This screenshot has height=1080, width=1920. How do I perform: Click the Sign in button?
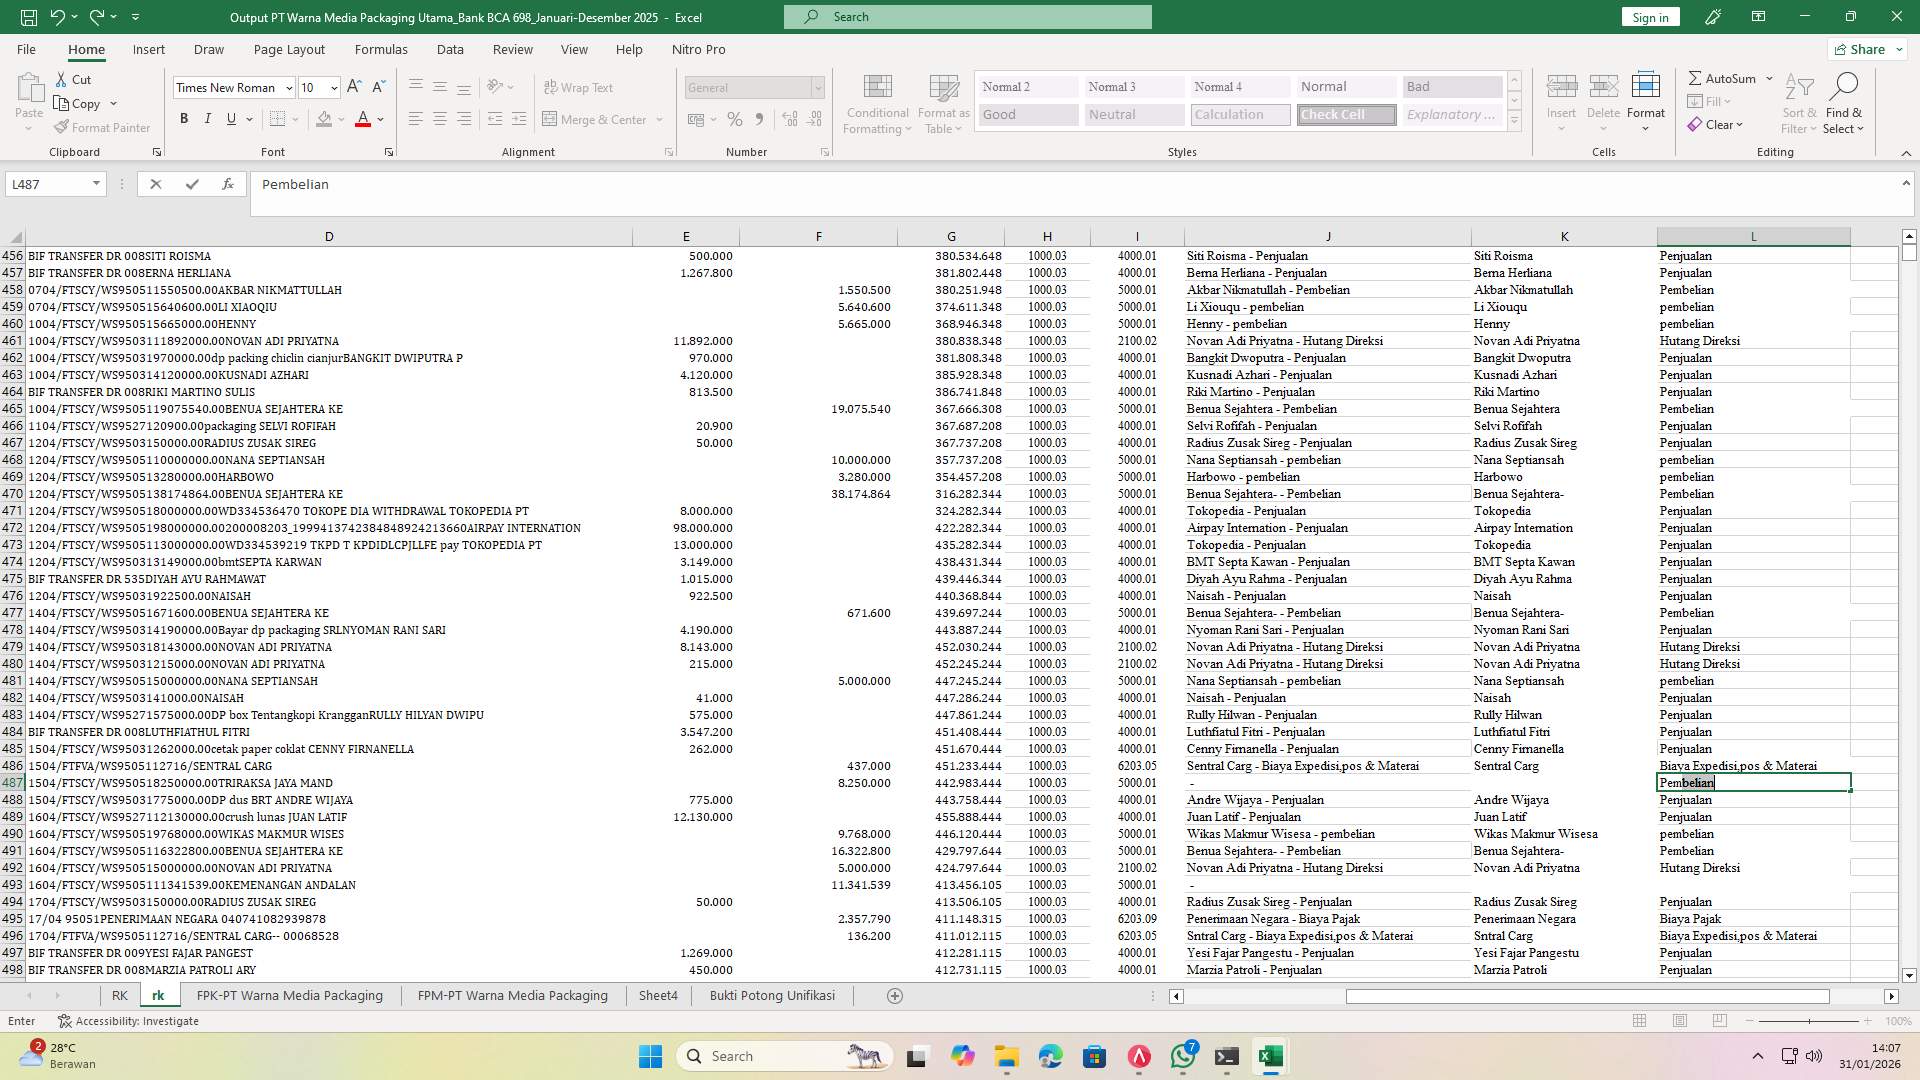1649,17
